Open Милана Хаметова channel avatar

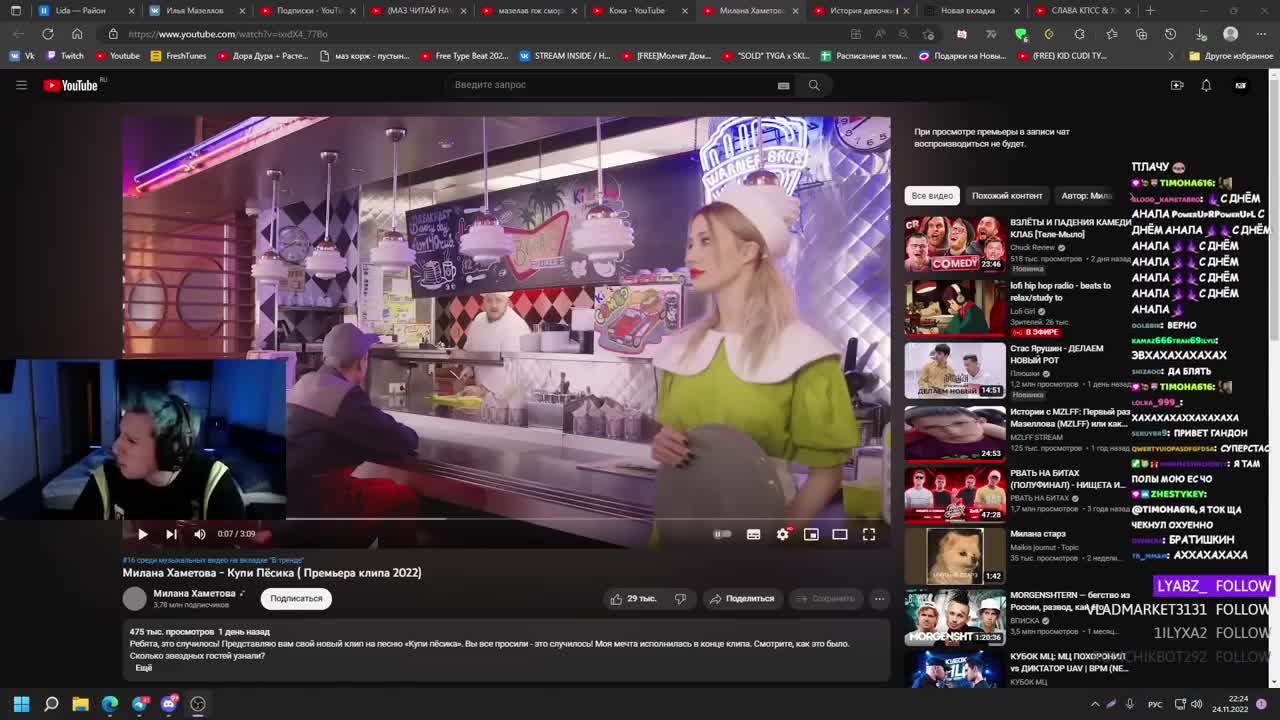134,598
